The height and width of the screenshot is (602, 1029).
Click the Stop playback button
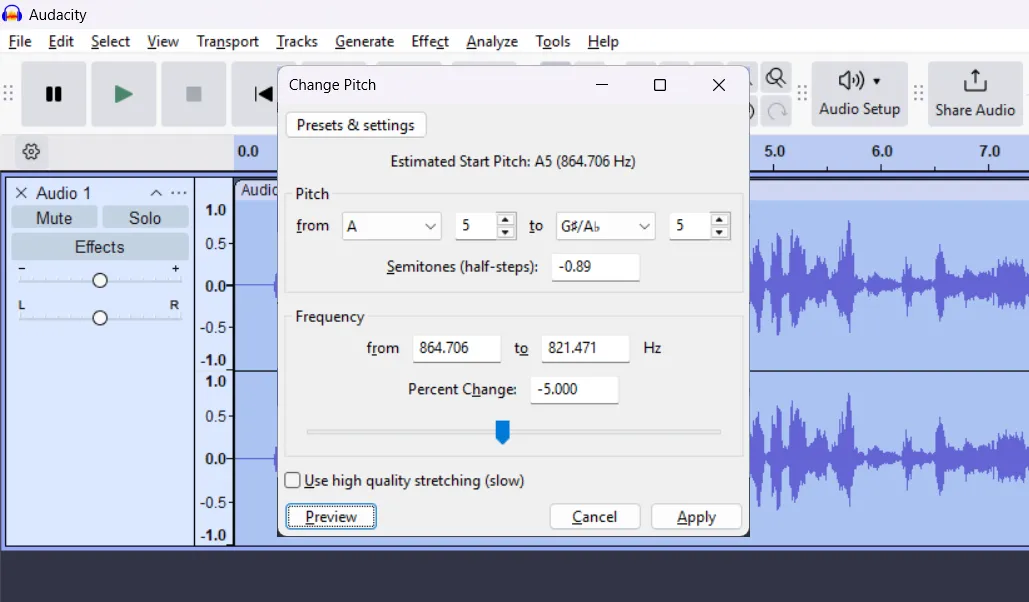click(x=193, y=94)
